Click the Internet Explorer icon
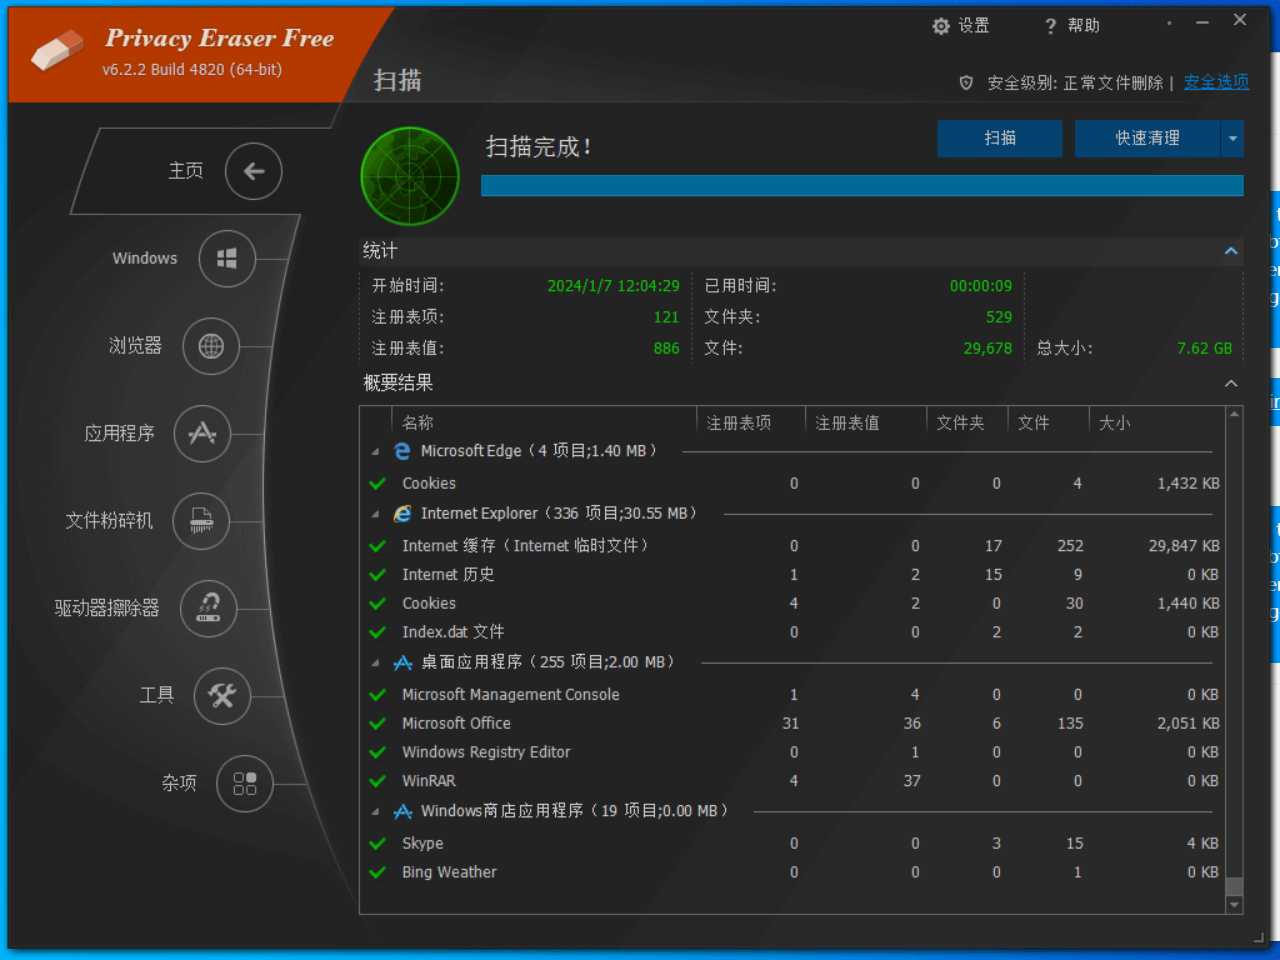This screenshot has height=960, width=1280. click(x=402, y=513)
